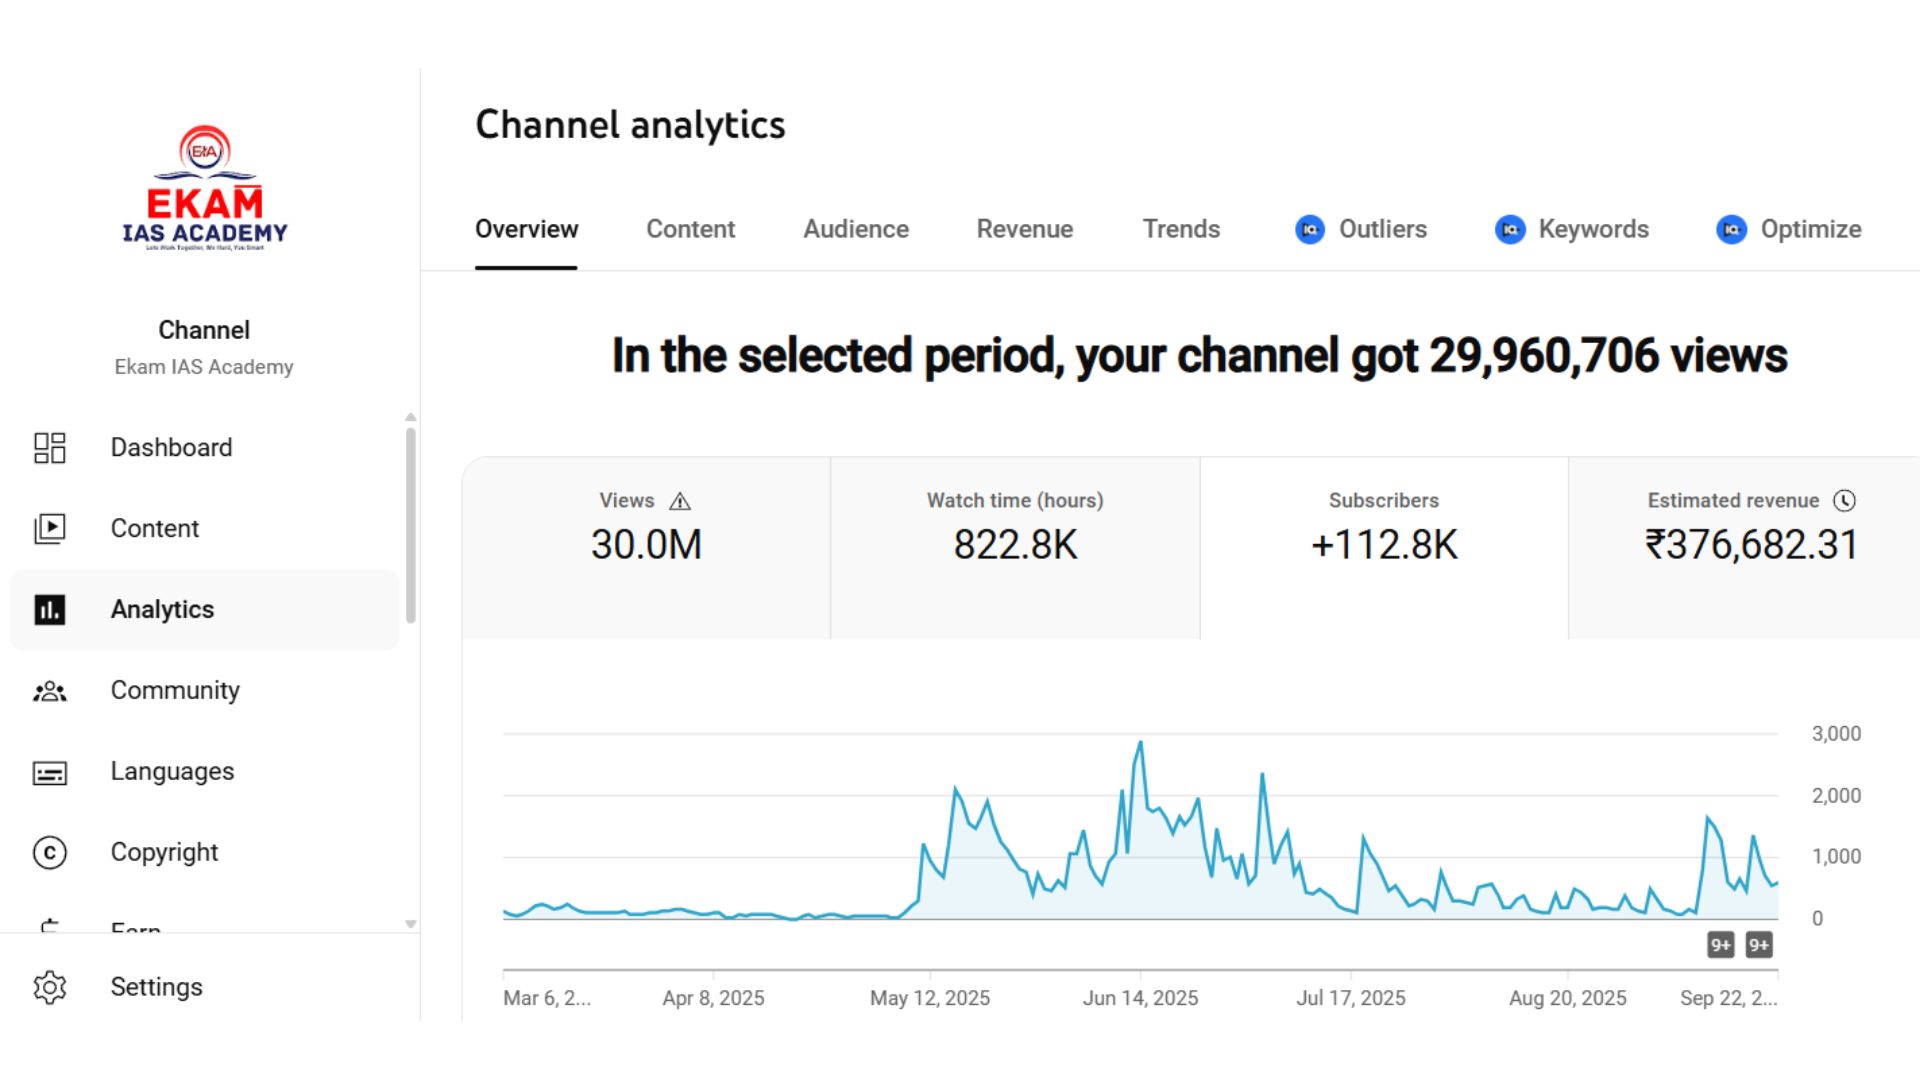Click the 'Jun 14, 2025' axis date label
Image resolution: width=1920 pixels, height=1080 pixels.
1140,998
